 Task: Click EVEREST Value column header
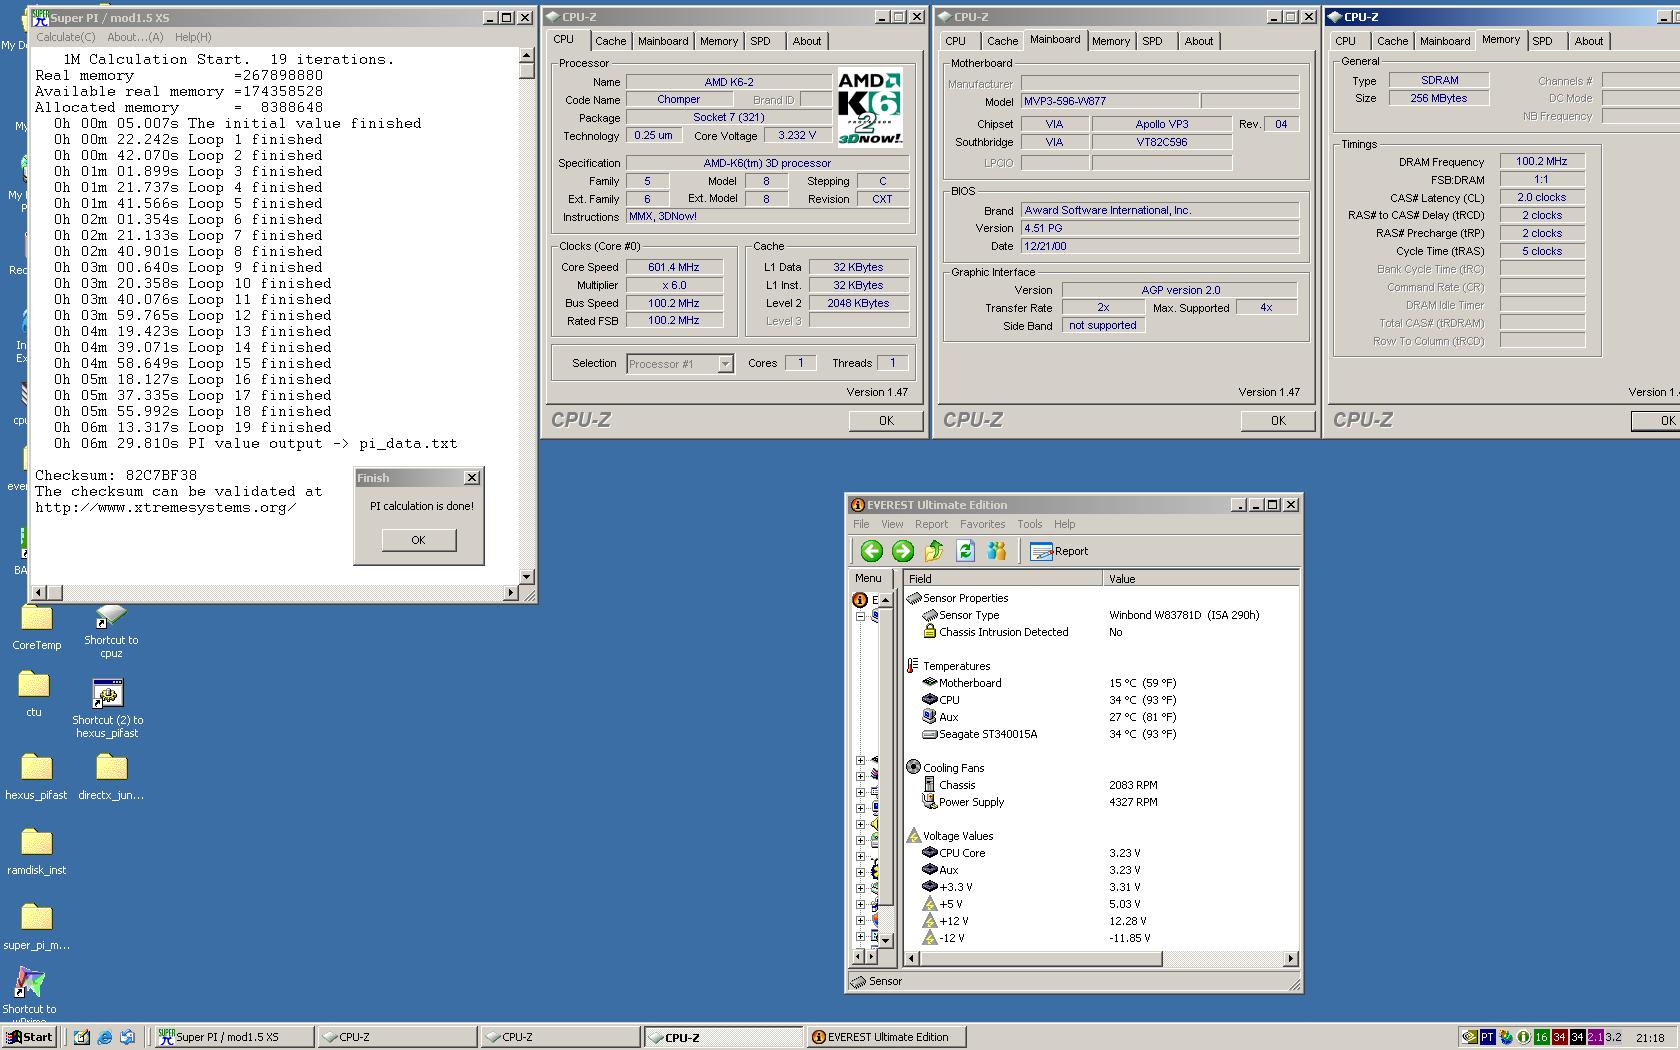click(x=1201, y=579)
